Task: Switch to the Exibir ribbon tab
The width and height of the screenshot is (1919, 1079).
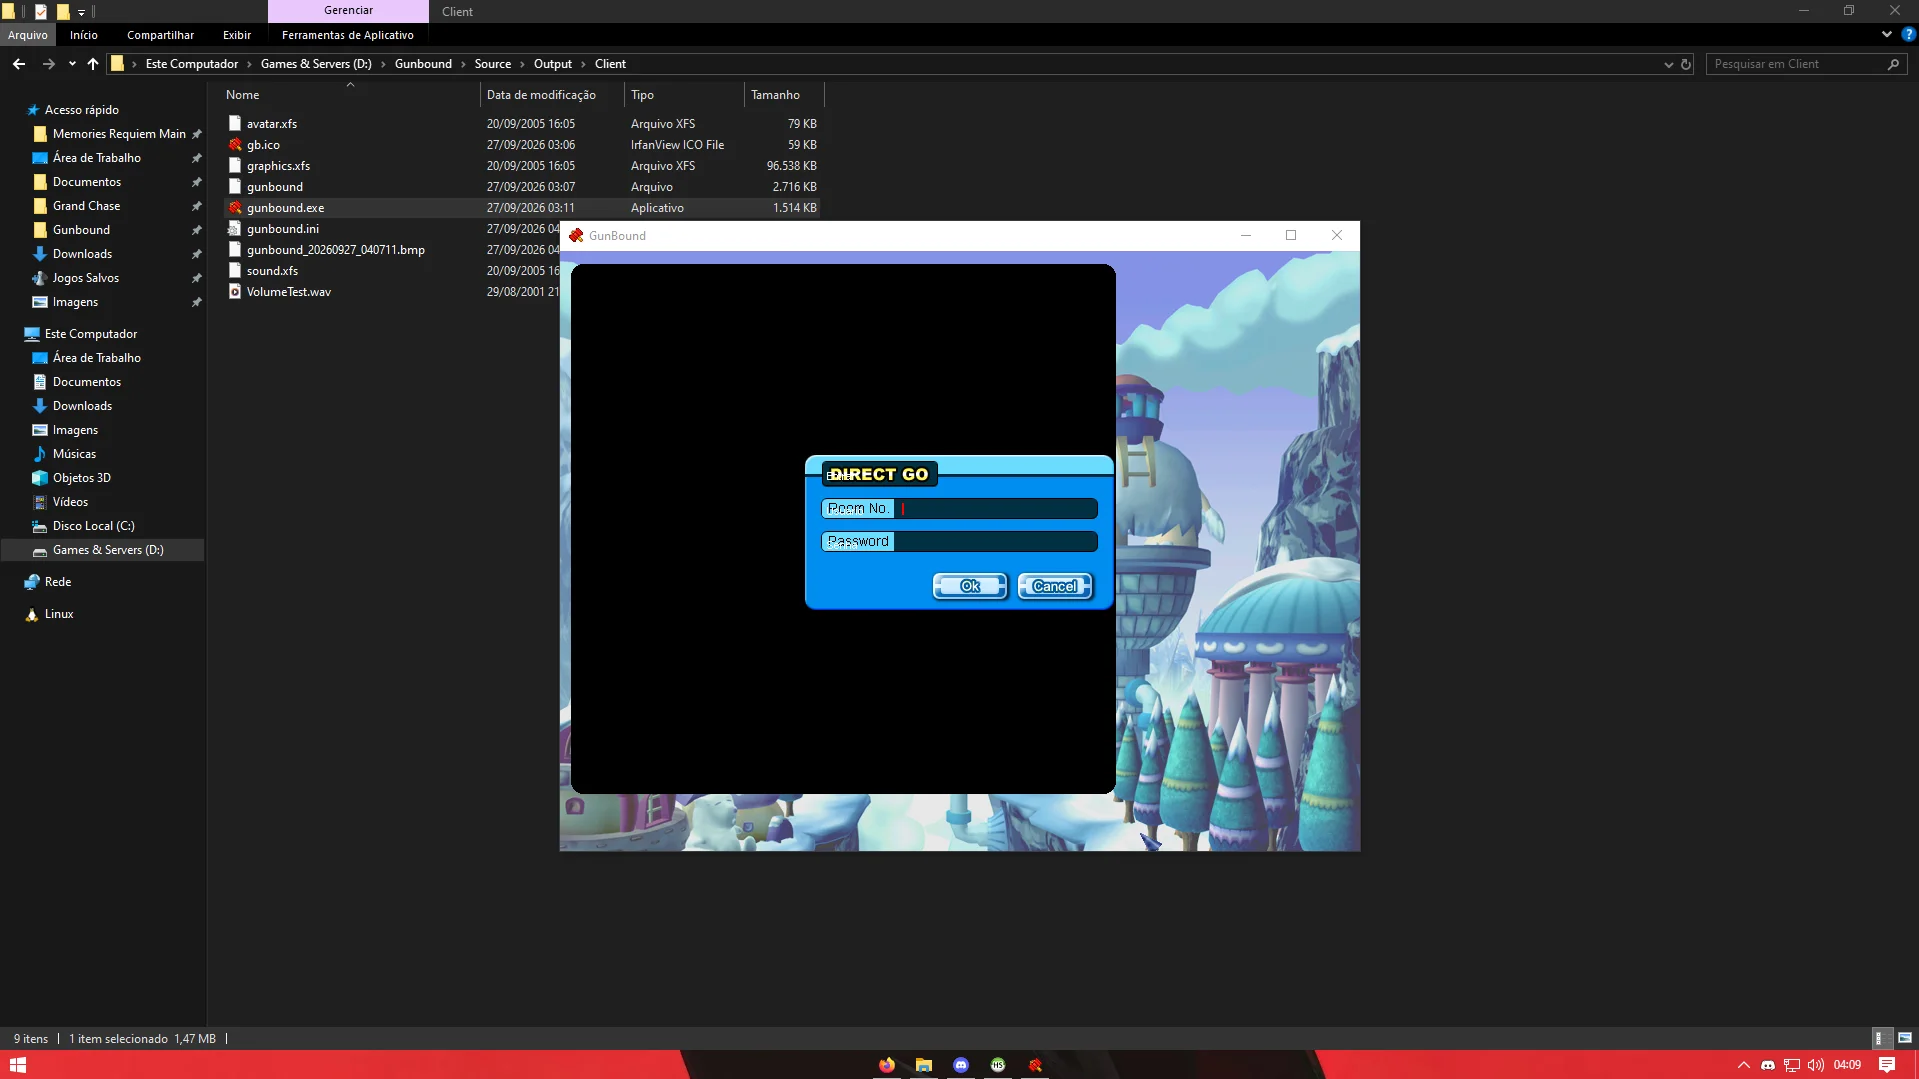Action: [x=237, y=35]
